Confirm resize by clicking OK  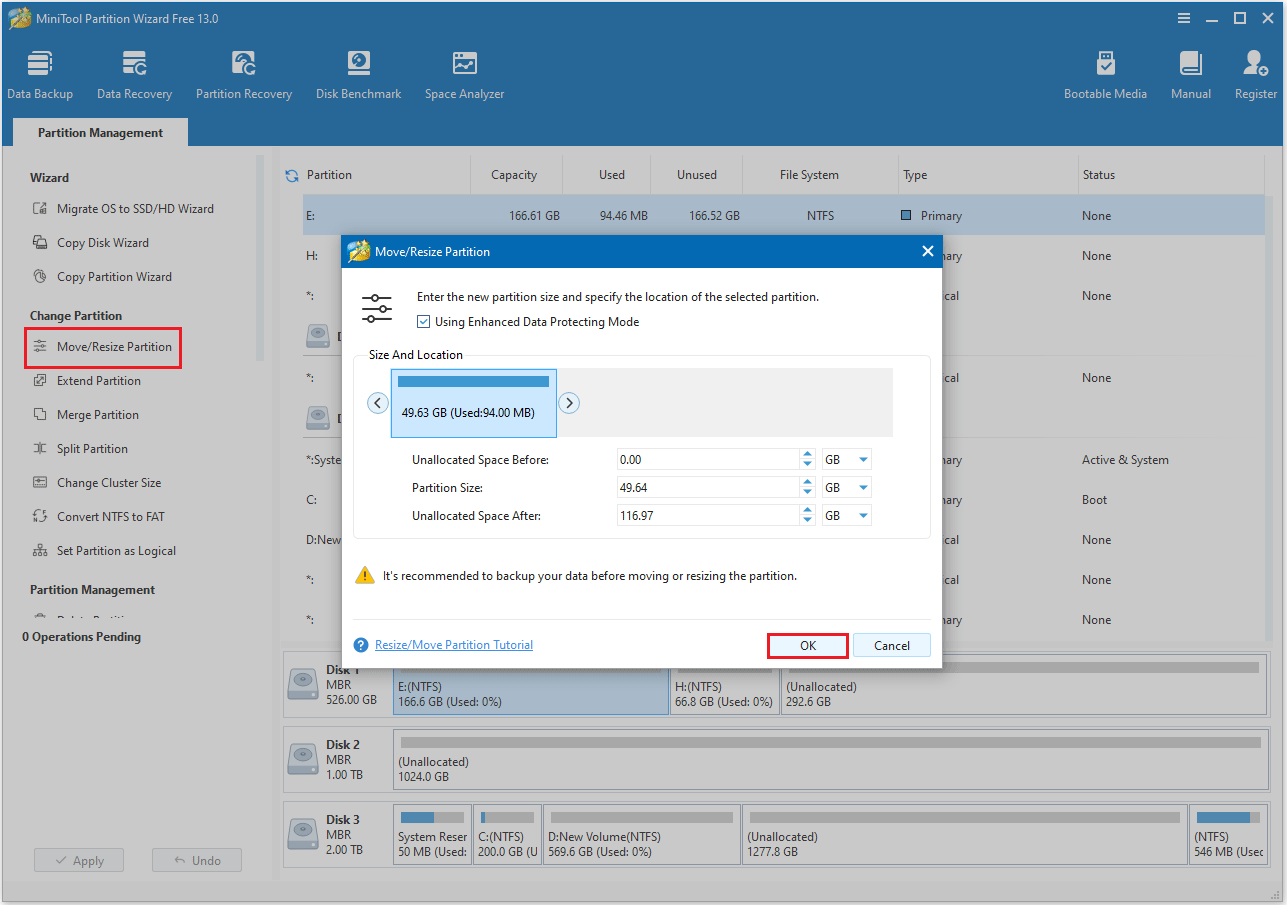point(807,645)
